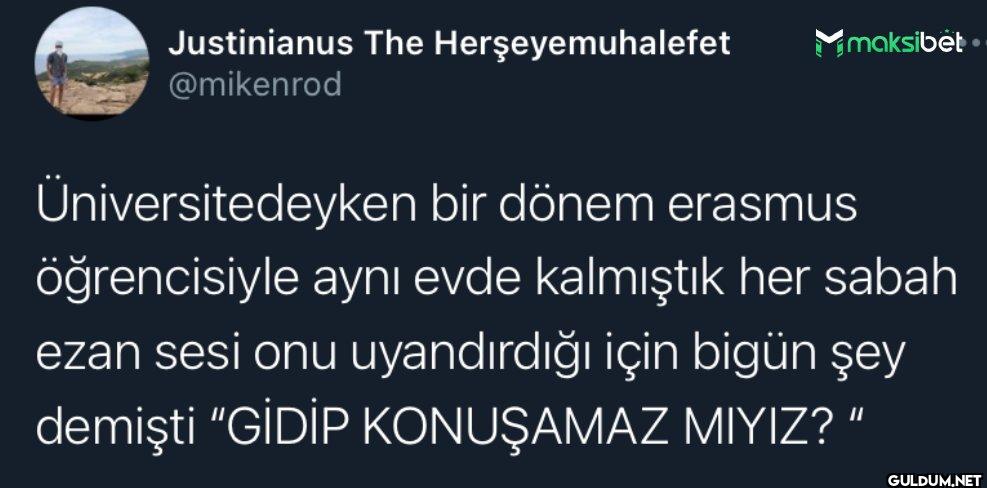The height and width of the screenshot is (488, 987).
Task: Open the tweet's more options dots
Action: 975,45
